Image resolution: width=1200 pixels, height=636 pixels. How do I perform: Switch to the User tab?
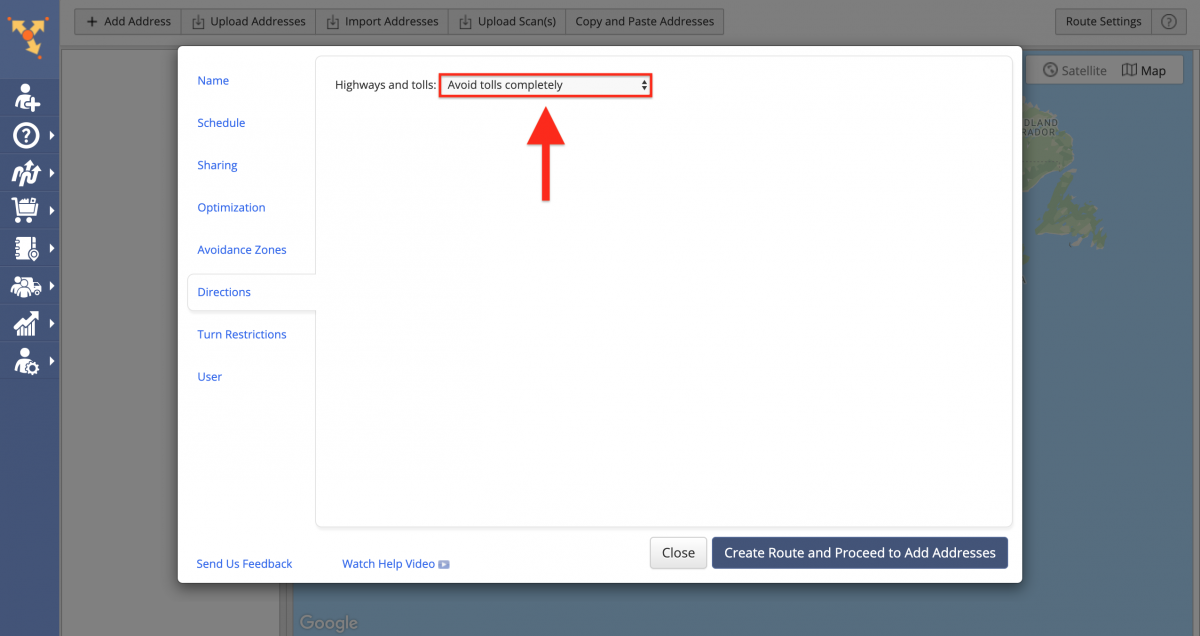click(210, 377)
